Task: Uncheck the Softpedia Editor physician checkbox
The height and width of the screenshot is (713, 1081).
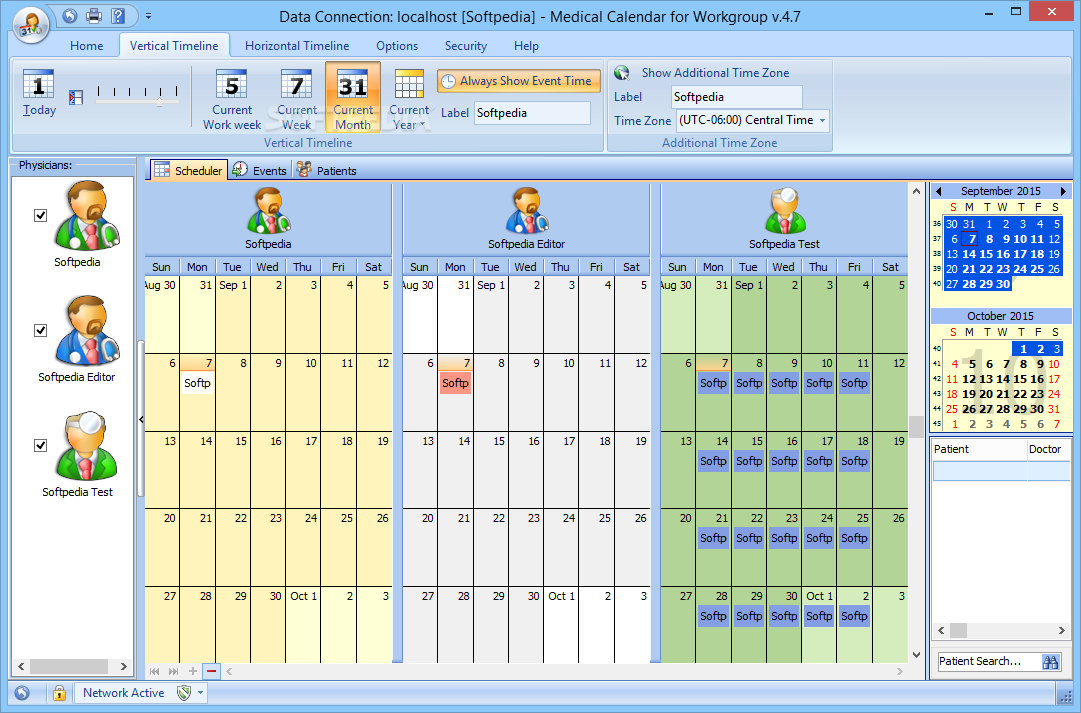Action: click(x=41, y=331)
